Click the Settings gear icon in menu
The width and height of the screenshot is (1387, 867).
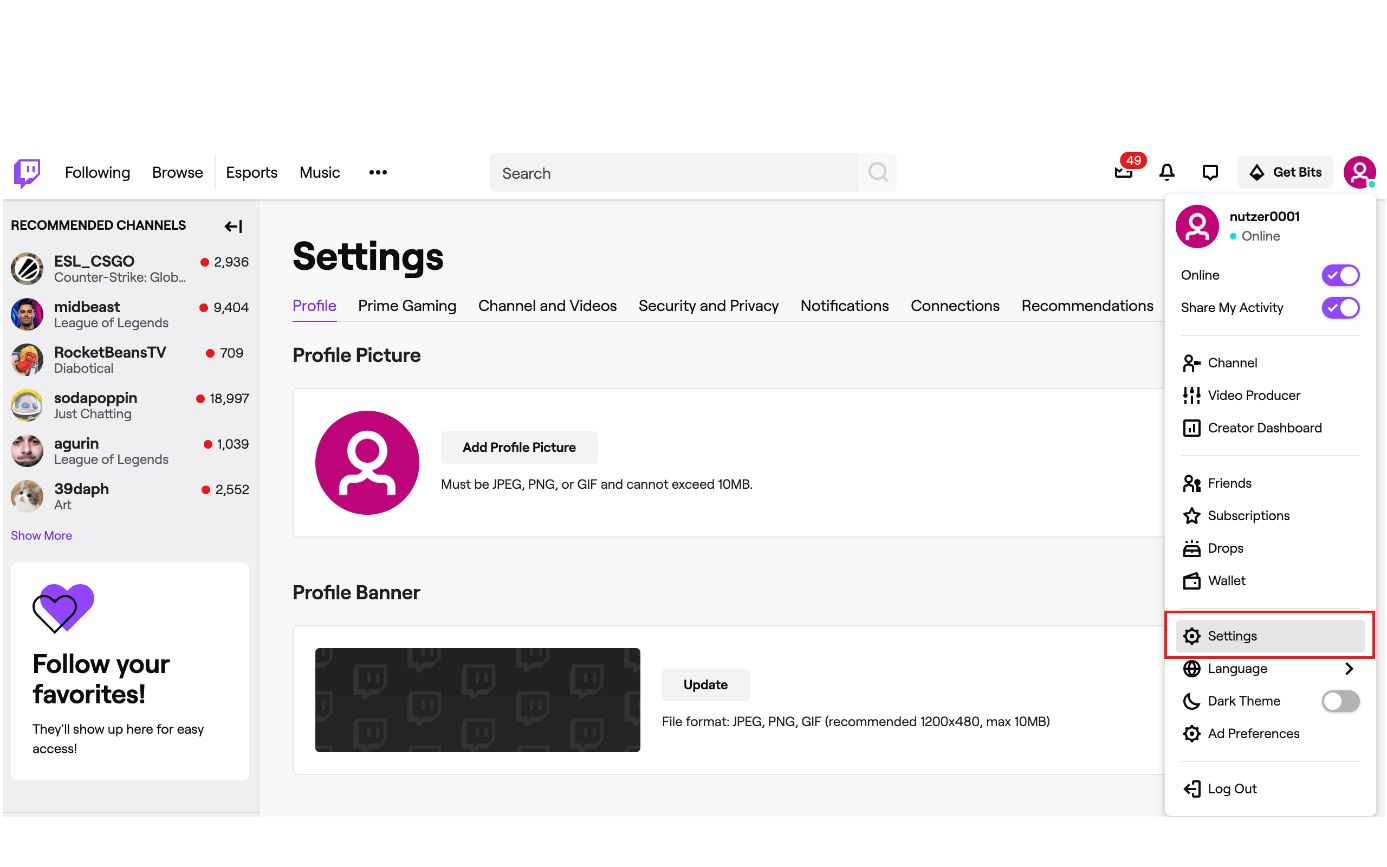point(1191,636)
